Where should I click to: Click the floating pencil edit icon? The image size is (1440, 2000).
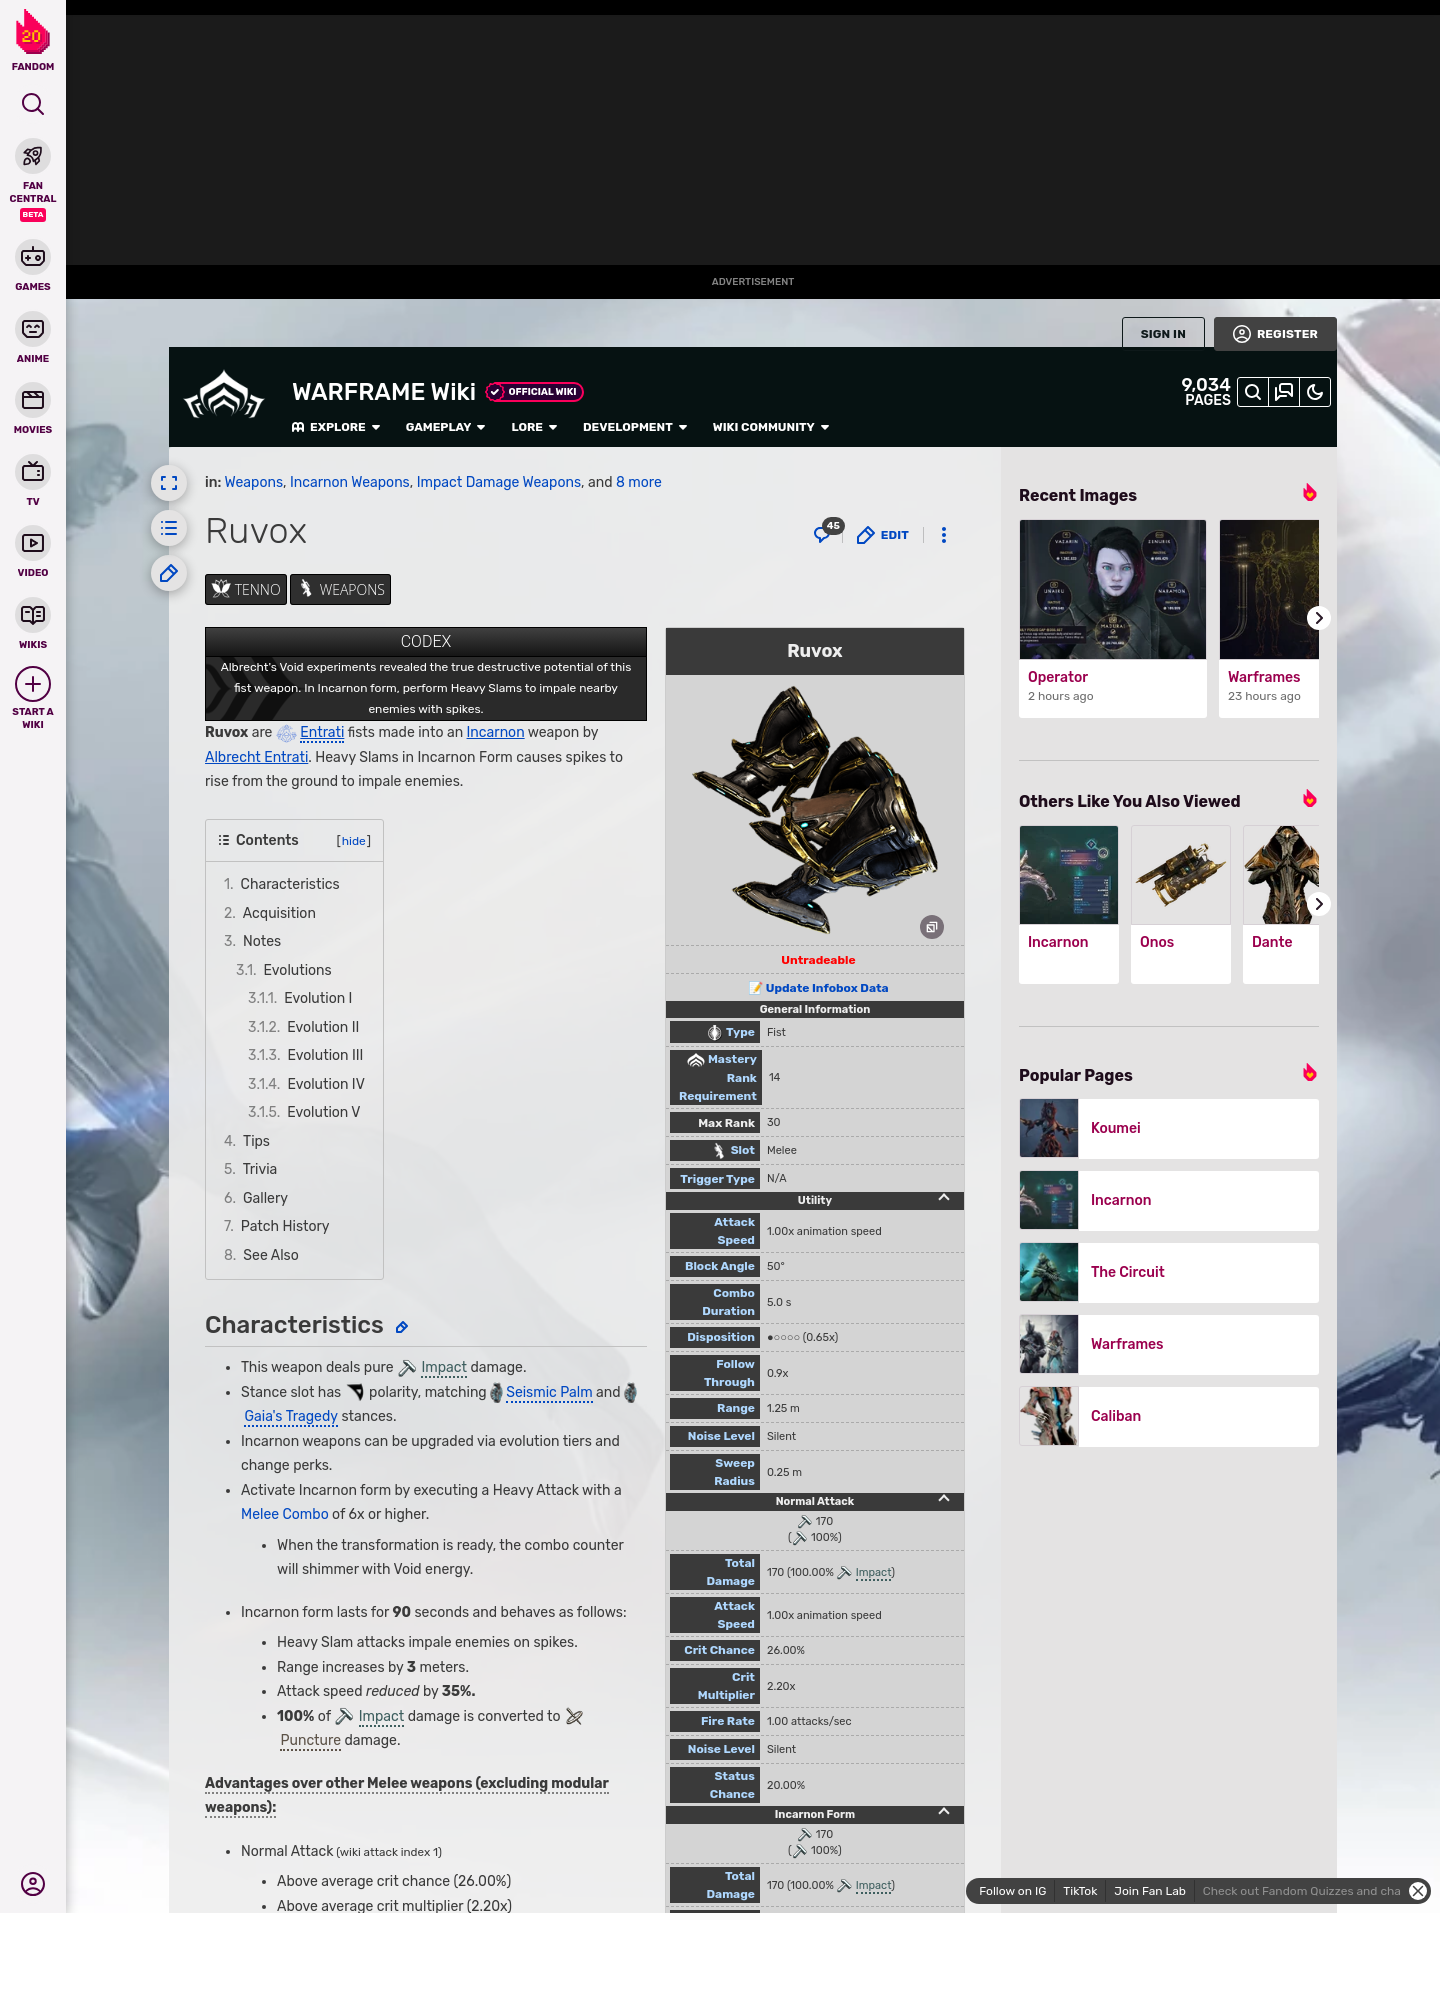tap(169, 573)
